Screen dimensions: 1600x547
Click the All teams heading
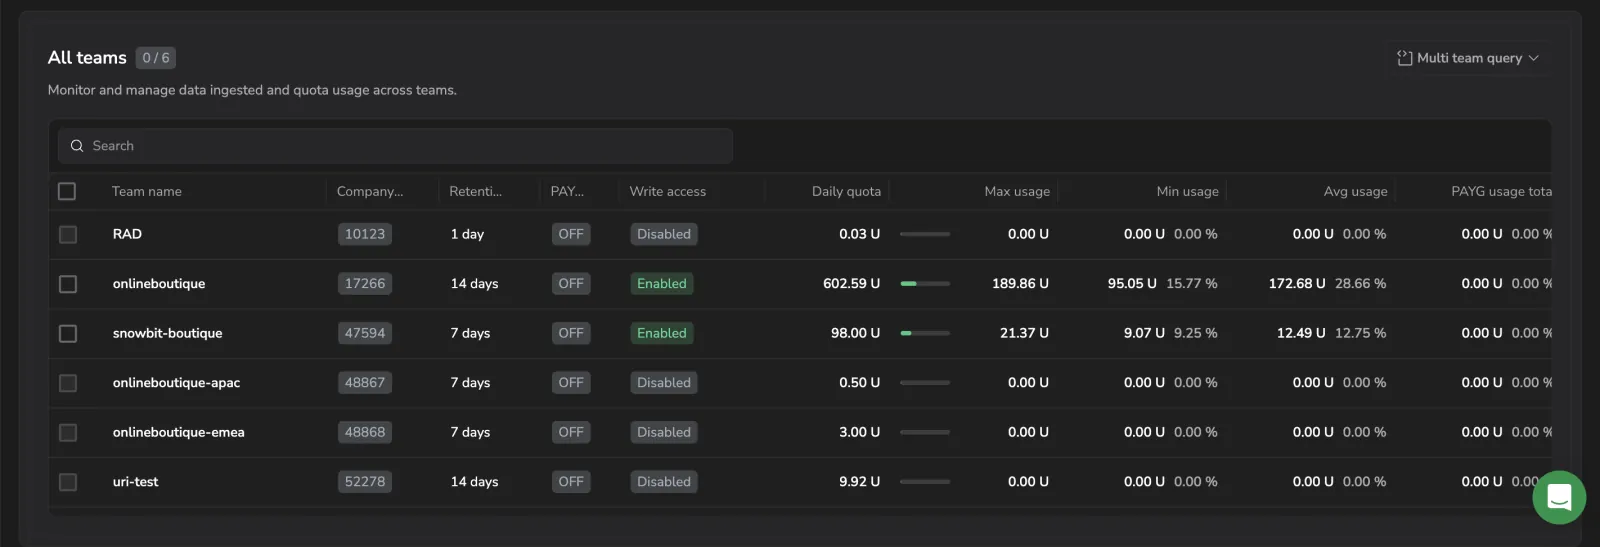87,58
